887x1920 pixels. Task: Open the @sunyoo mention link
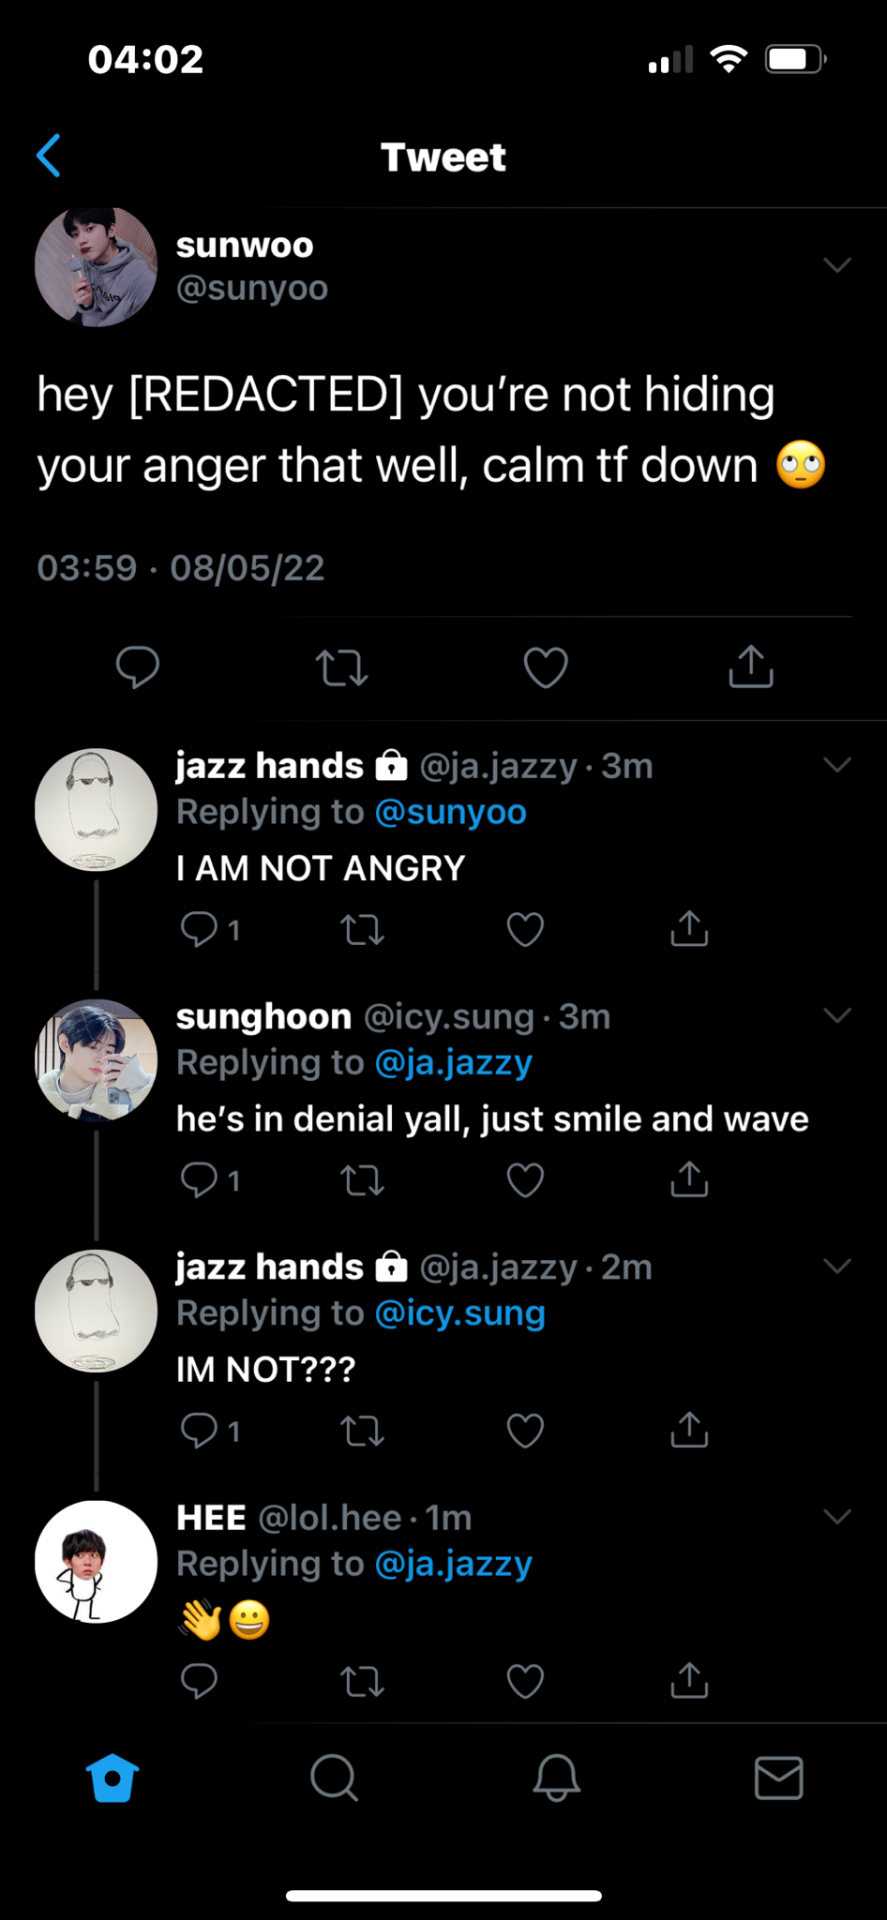[x=451, y=812]
